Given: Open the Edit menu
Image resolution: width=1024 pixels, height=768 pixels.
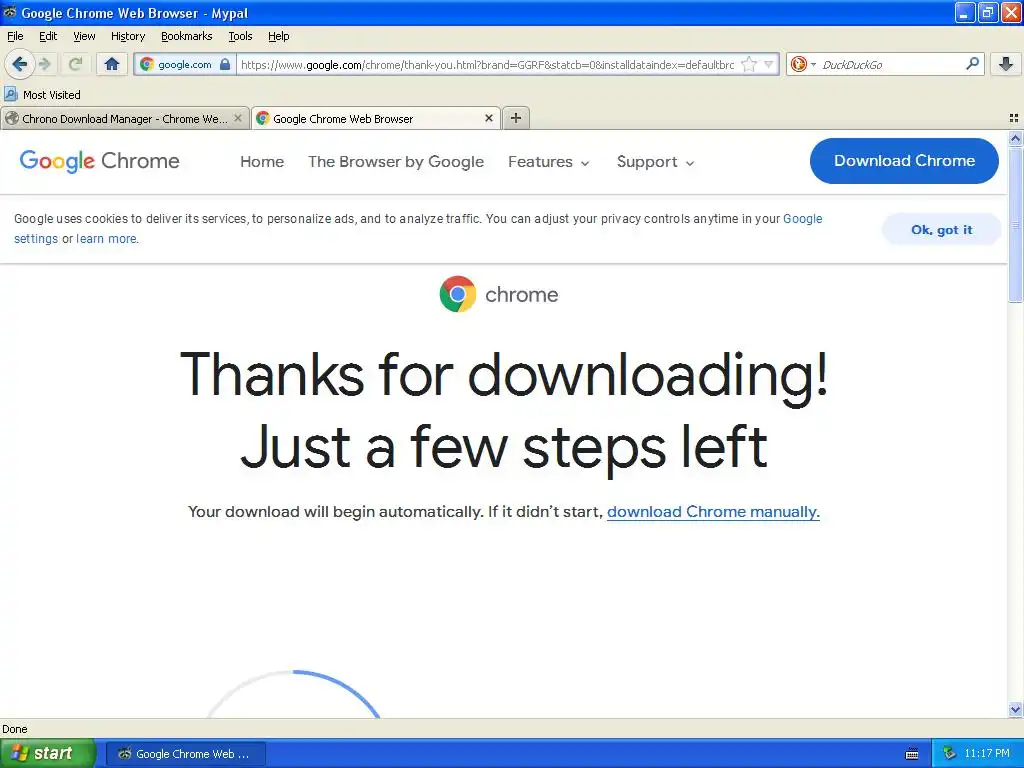Looking at the screenshot, I should (x=48, y=36).
